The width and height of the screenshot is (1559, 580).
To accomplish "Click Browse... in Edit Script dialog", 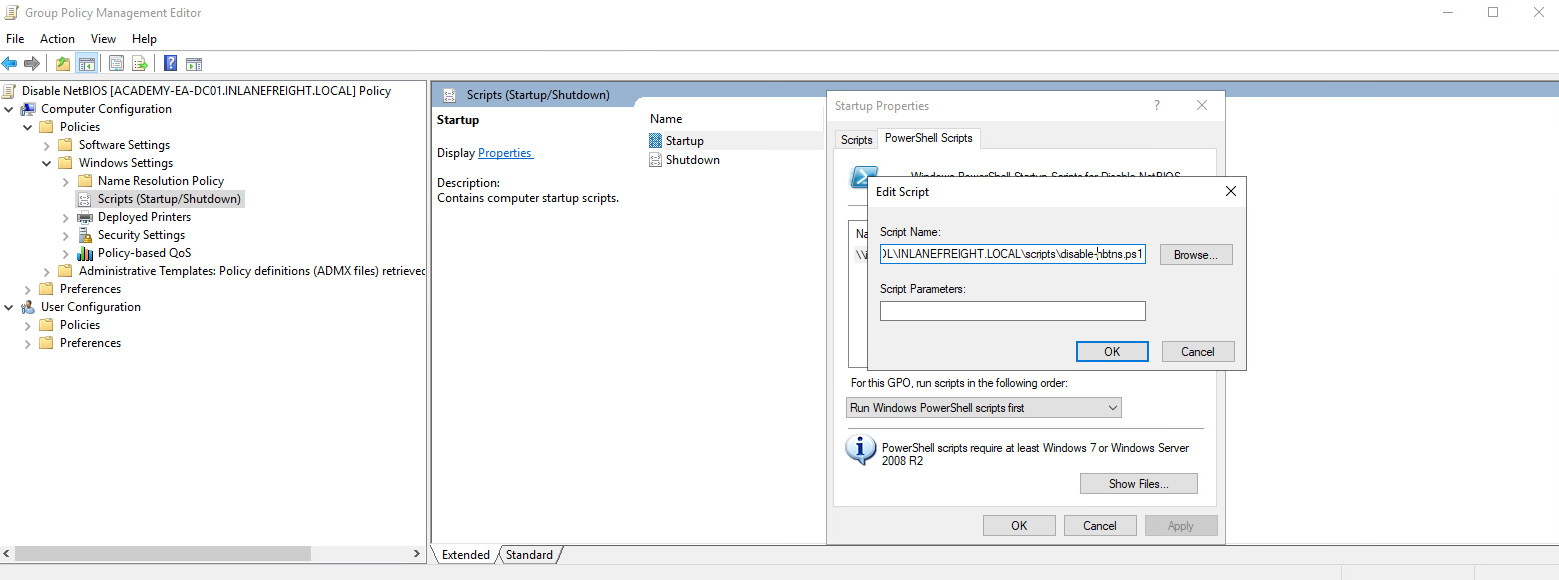I will 1196,255.
